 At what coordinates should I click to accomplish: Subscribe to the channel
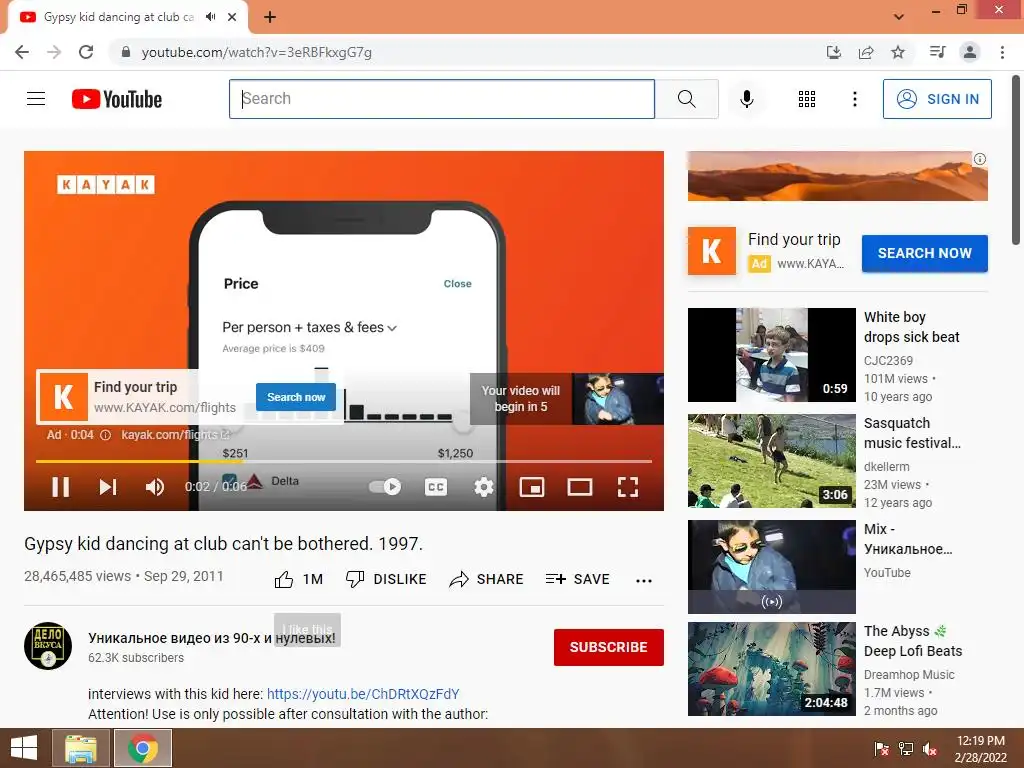tap(609, 647)
